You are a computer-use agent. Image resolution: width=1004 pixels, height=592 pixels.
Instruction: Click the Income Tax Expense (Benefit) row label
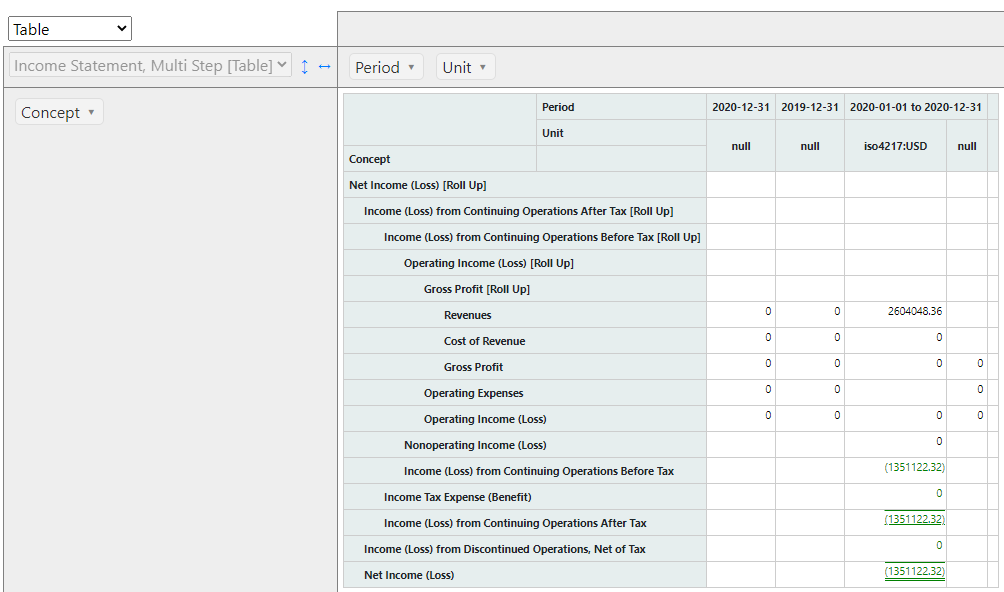point(457,497)
